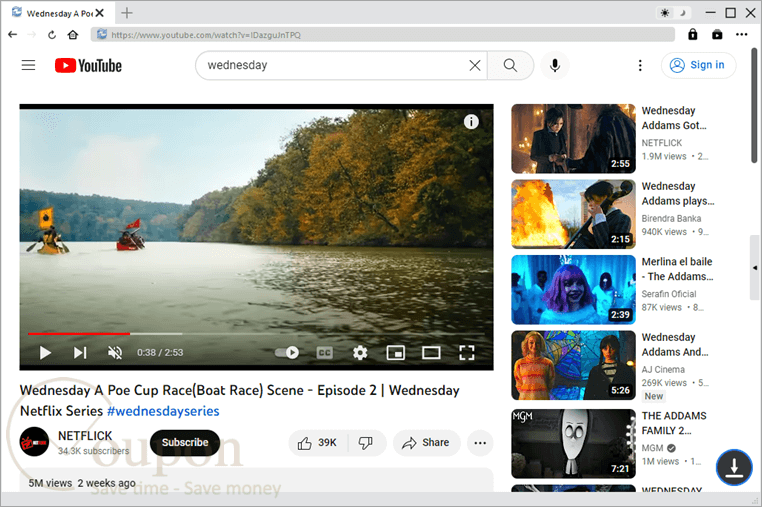The image size is (762, 507).
Task: Play the video
Action: 45,352
